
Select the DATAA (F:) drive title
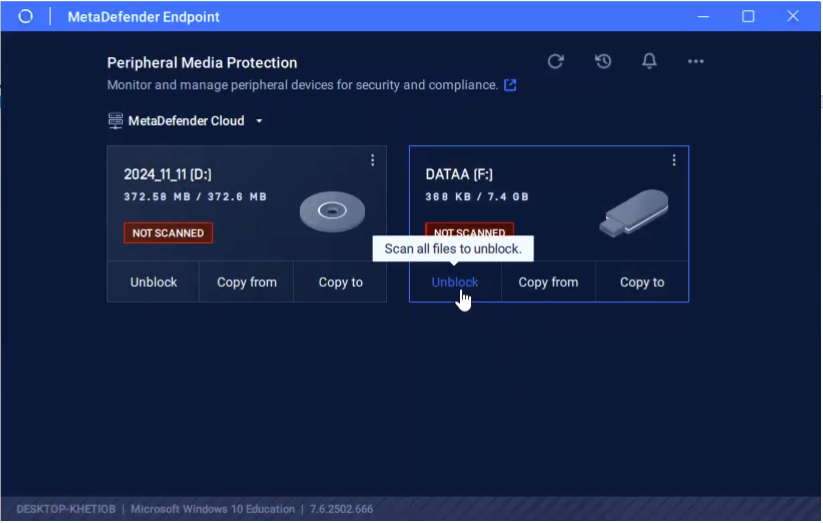click(459, 174)
